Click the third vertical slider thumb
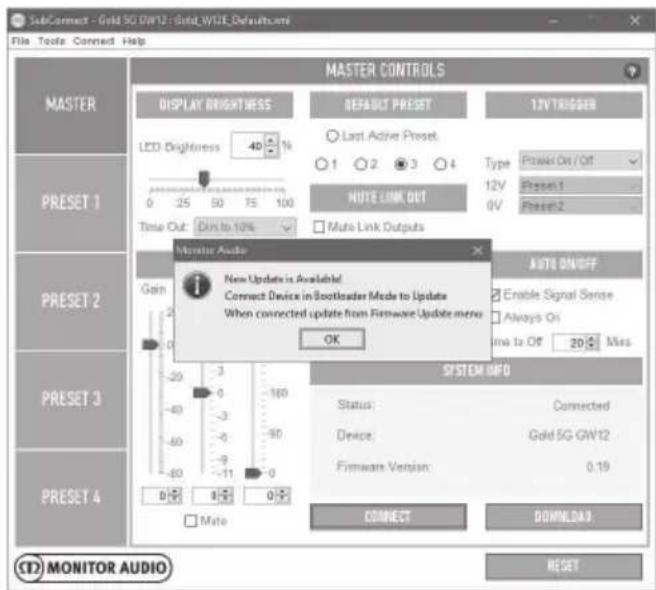 [253, 473]
